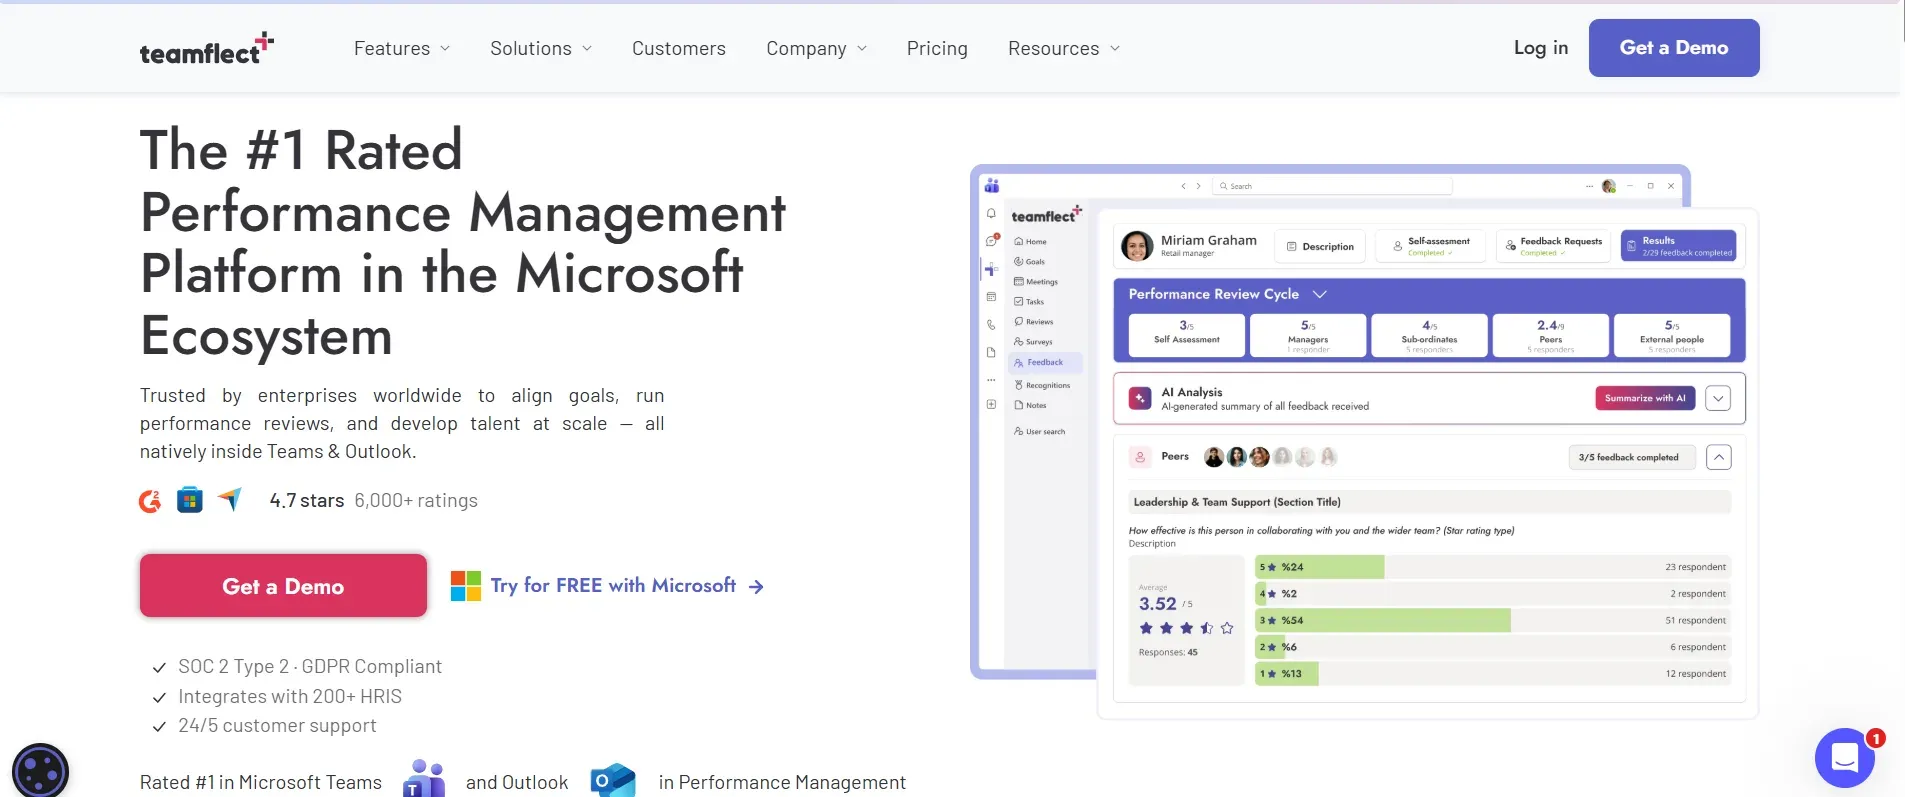The image size is (1905, 797).
Task: Expand the Solutions dropdown menu
Action: (541, 48)
